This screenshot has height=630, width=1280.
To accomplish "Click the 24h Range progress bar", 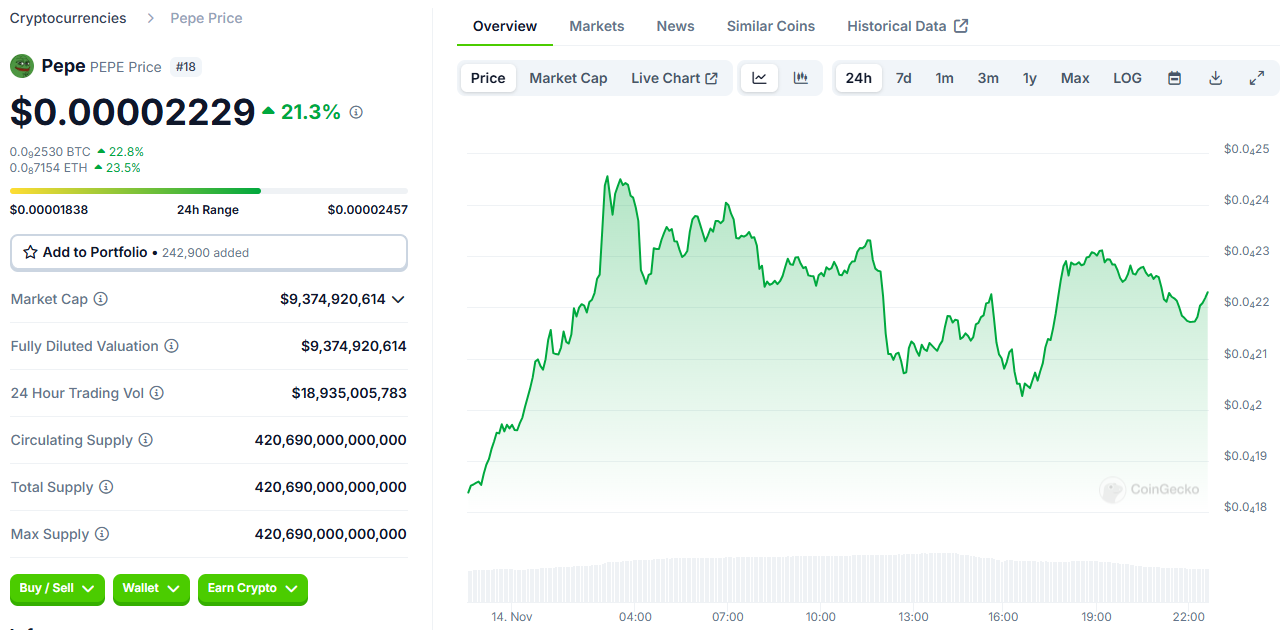I will (x=209, y=190).
